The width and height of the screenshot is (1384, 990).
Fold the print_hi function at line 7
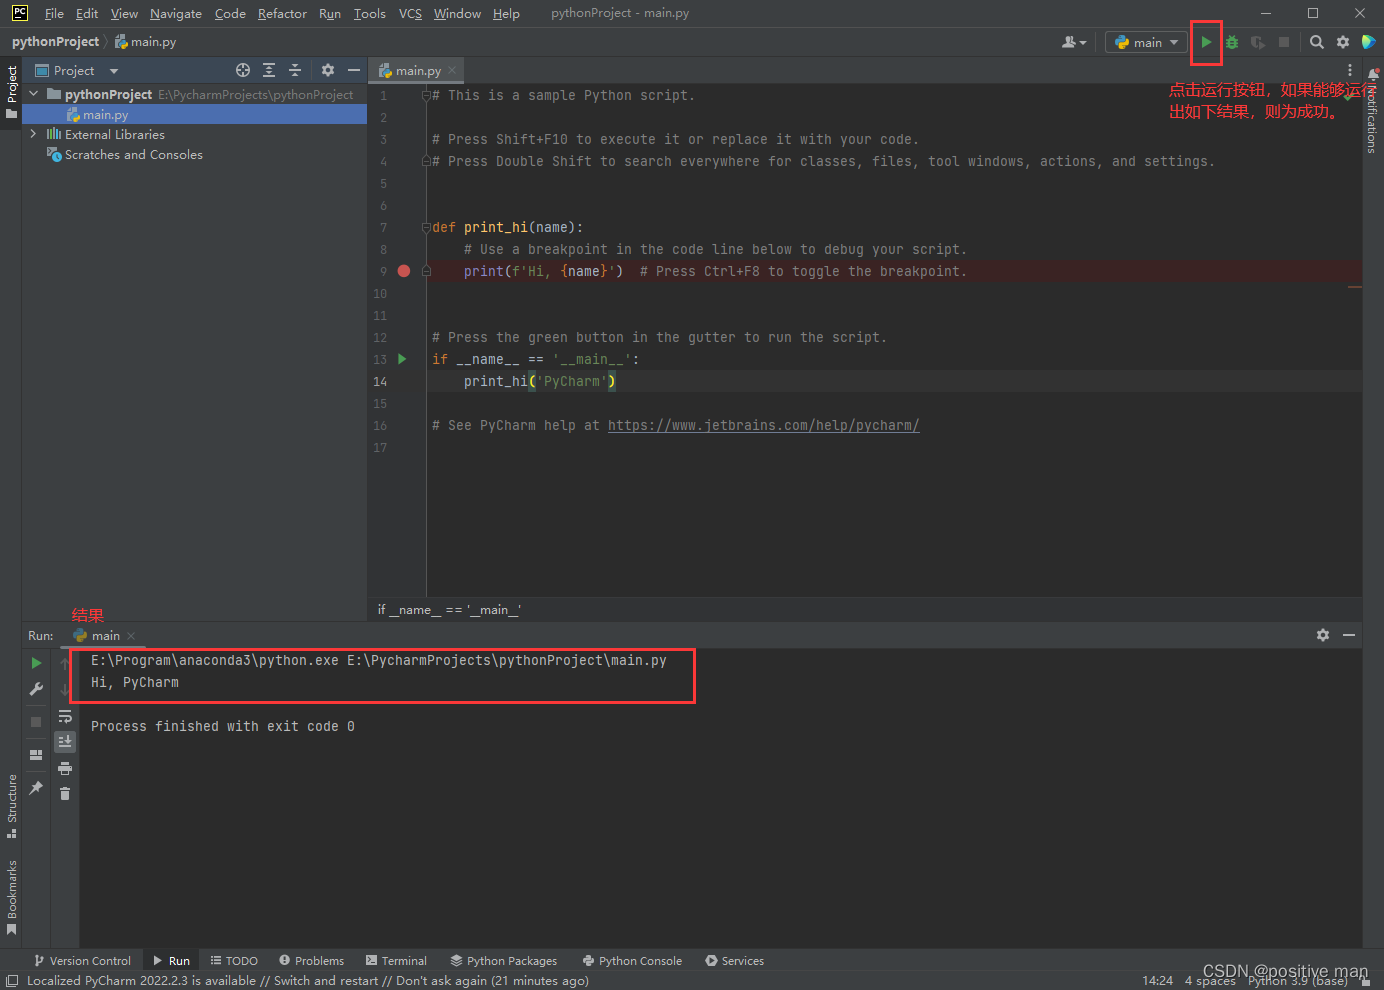point(426,228)
